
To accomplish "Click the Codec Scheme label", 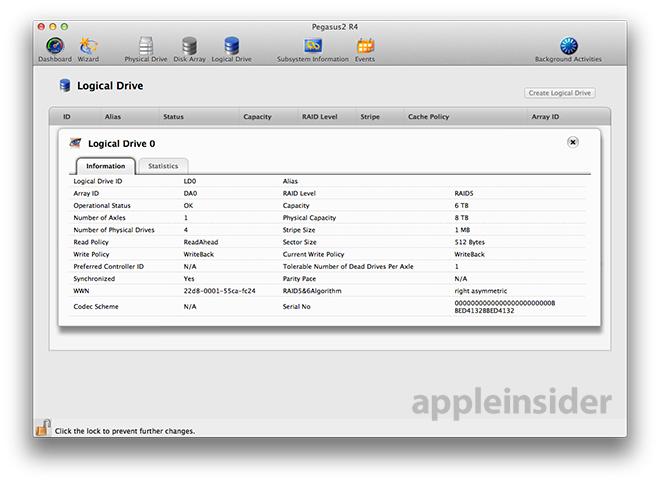I will coord(96,307).
